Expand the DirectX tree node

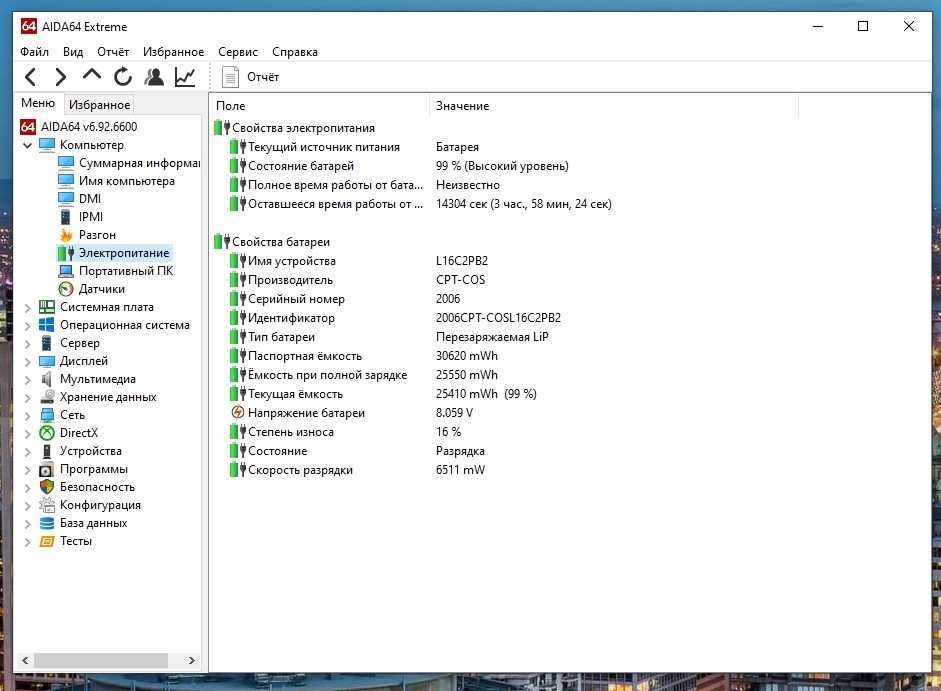click(x=27, y=433)
